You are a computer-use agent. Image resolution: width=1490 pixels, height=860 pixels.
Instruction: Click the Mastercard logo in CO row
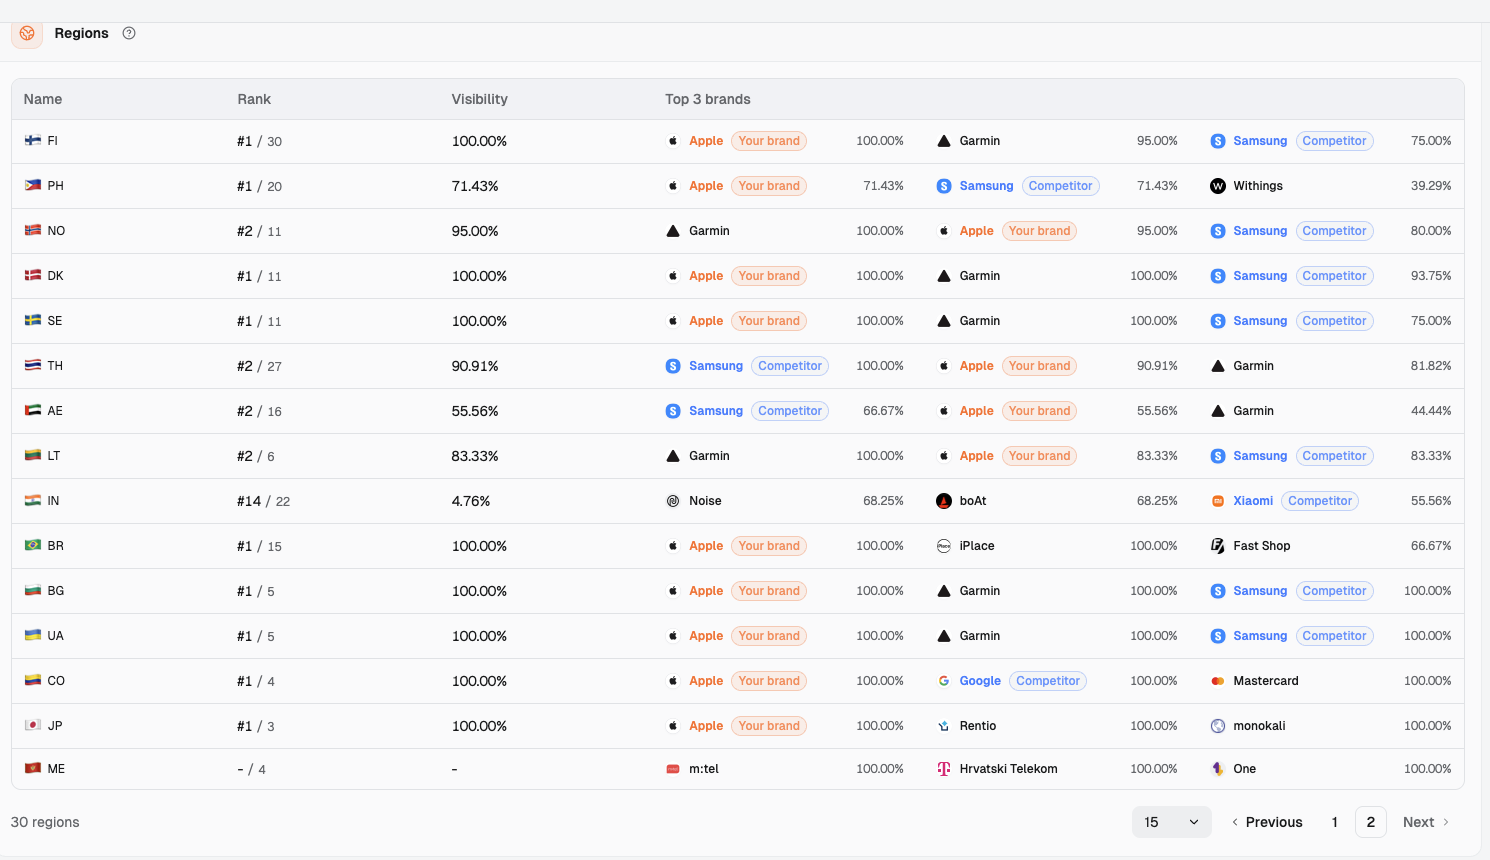1218,681
